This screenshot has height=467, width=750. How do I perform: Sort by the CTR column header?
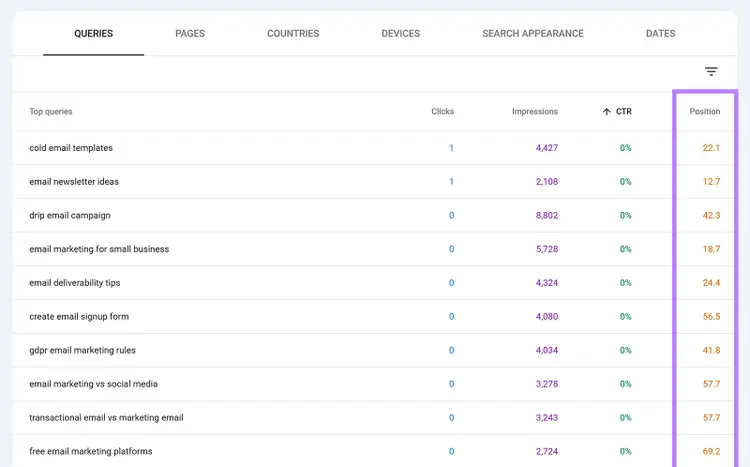pyautogui.click(x=624, y=111)
